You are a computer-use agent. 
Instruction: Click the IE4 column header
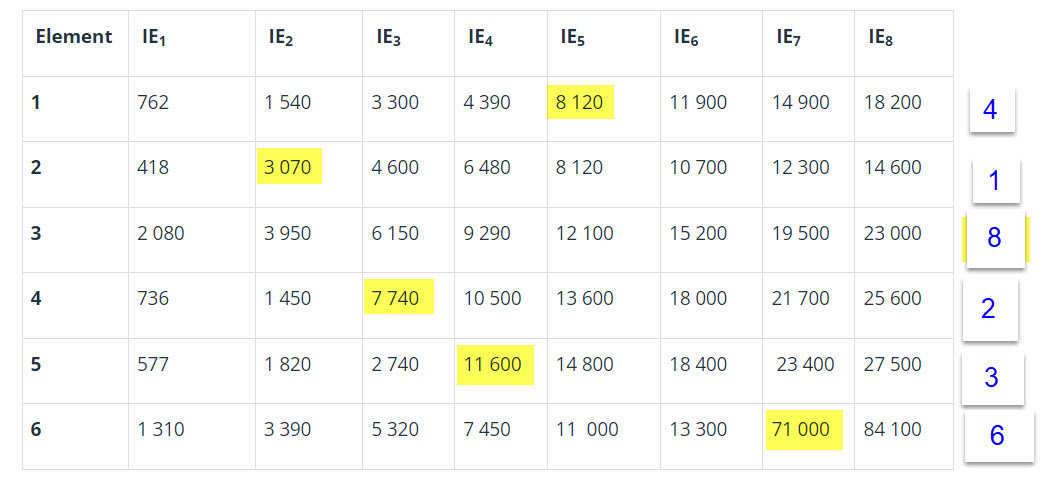pyautogui.click(x=480, y=37)
